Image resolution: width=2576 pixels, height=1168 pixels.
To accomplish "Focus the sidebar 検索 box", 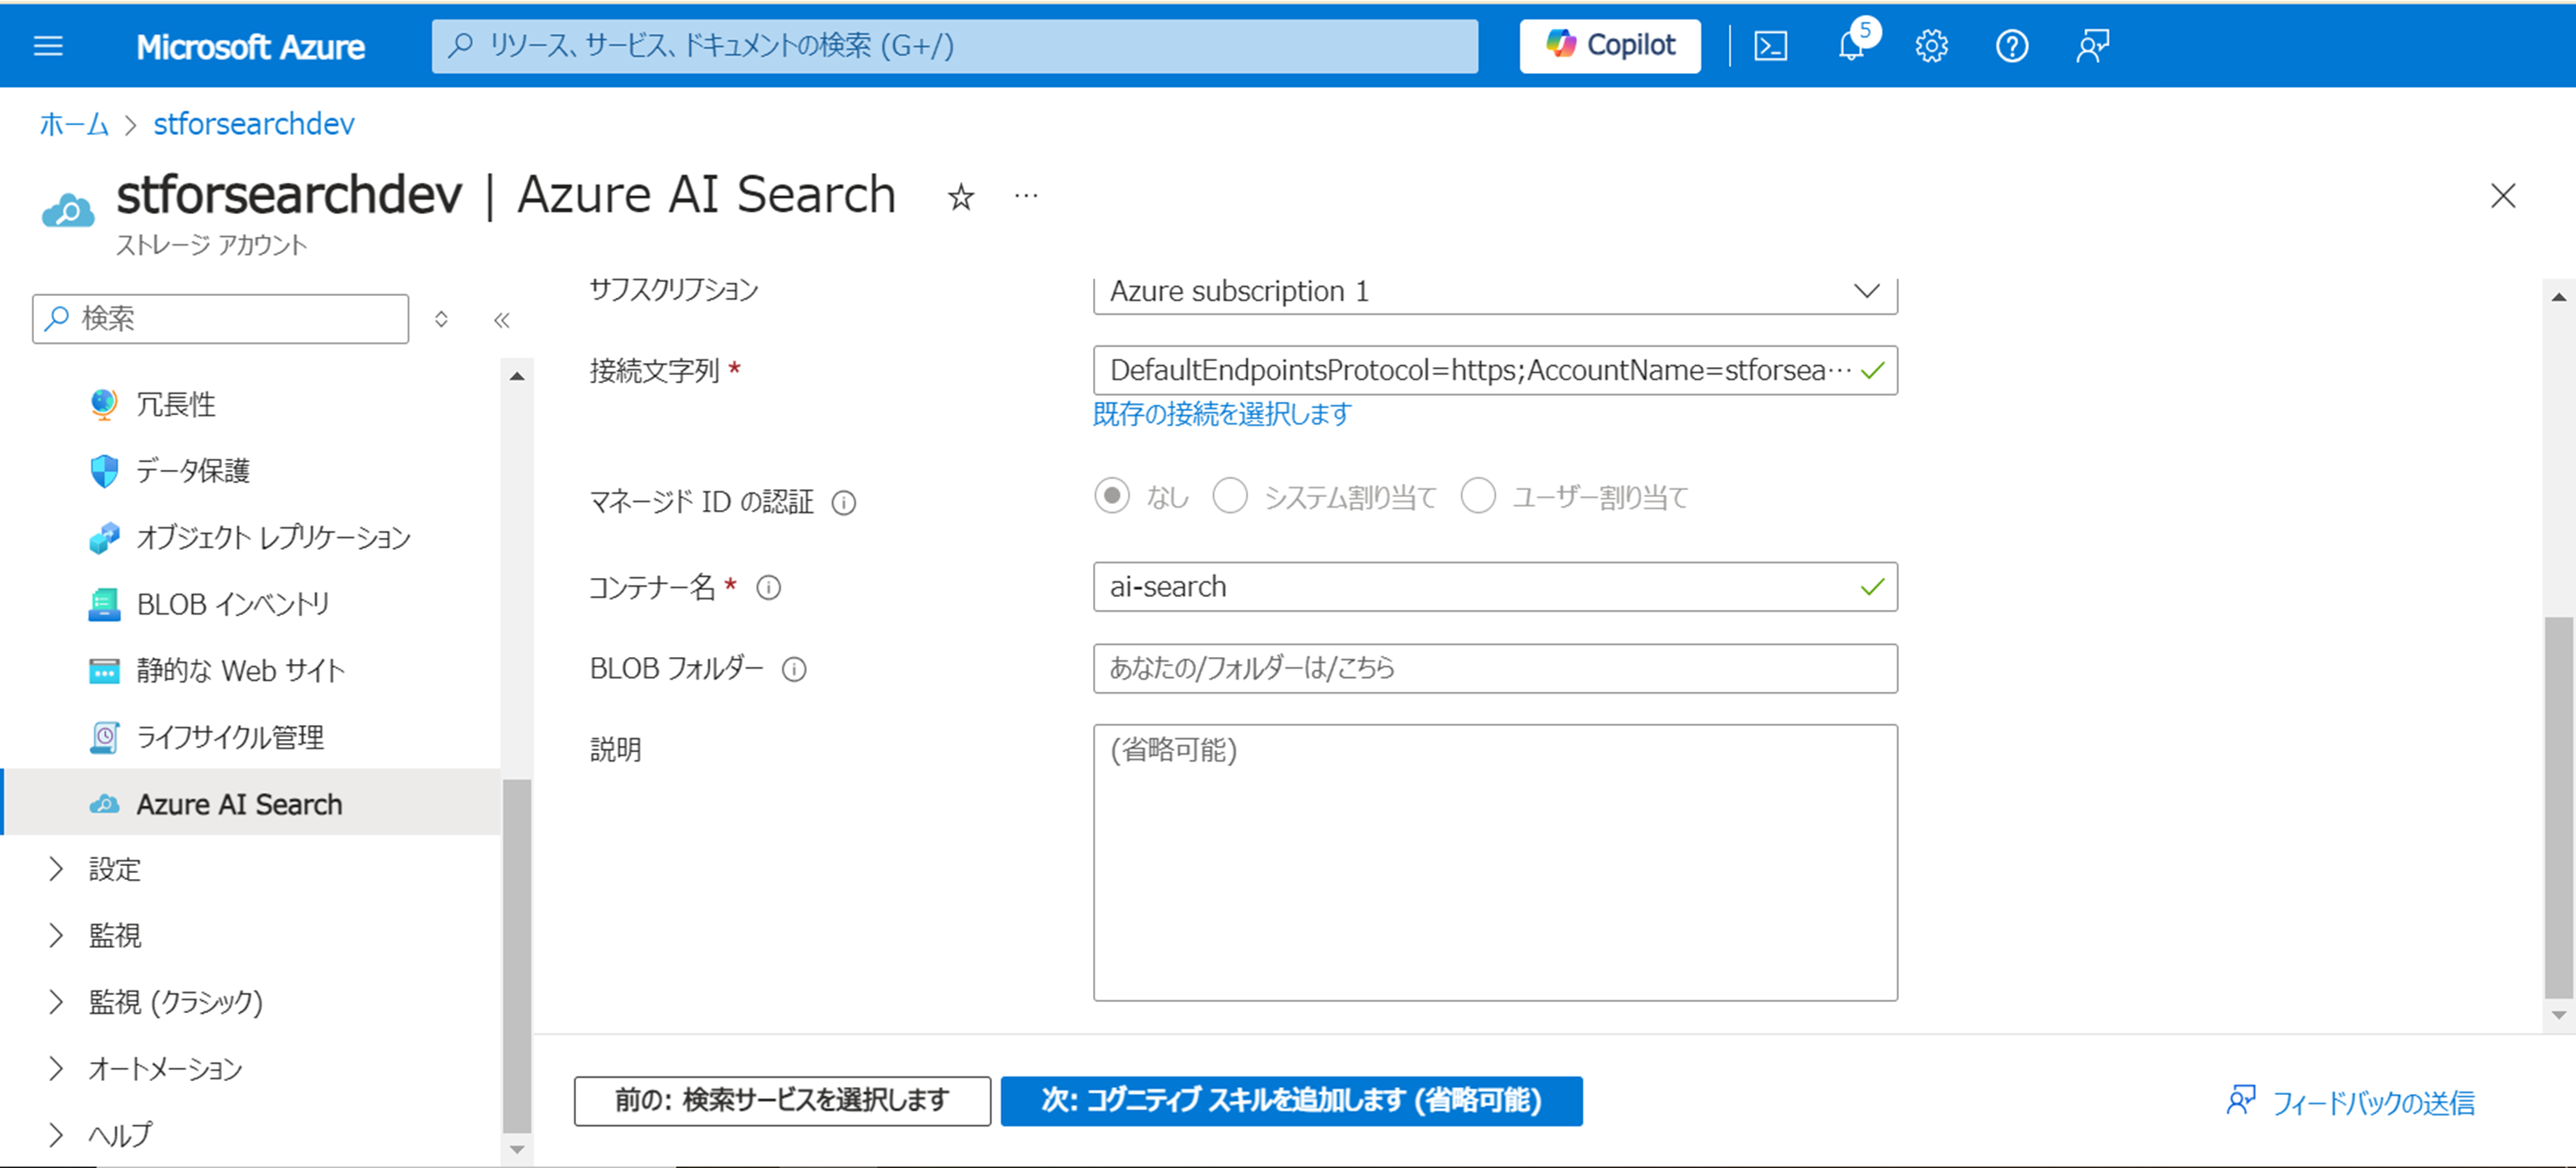I will coord(220,319).
